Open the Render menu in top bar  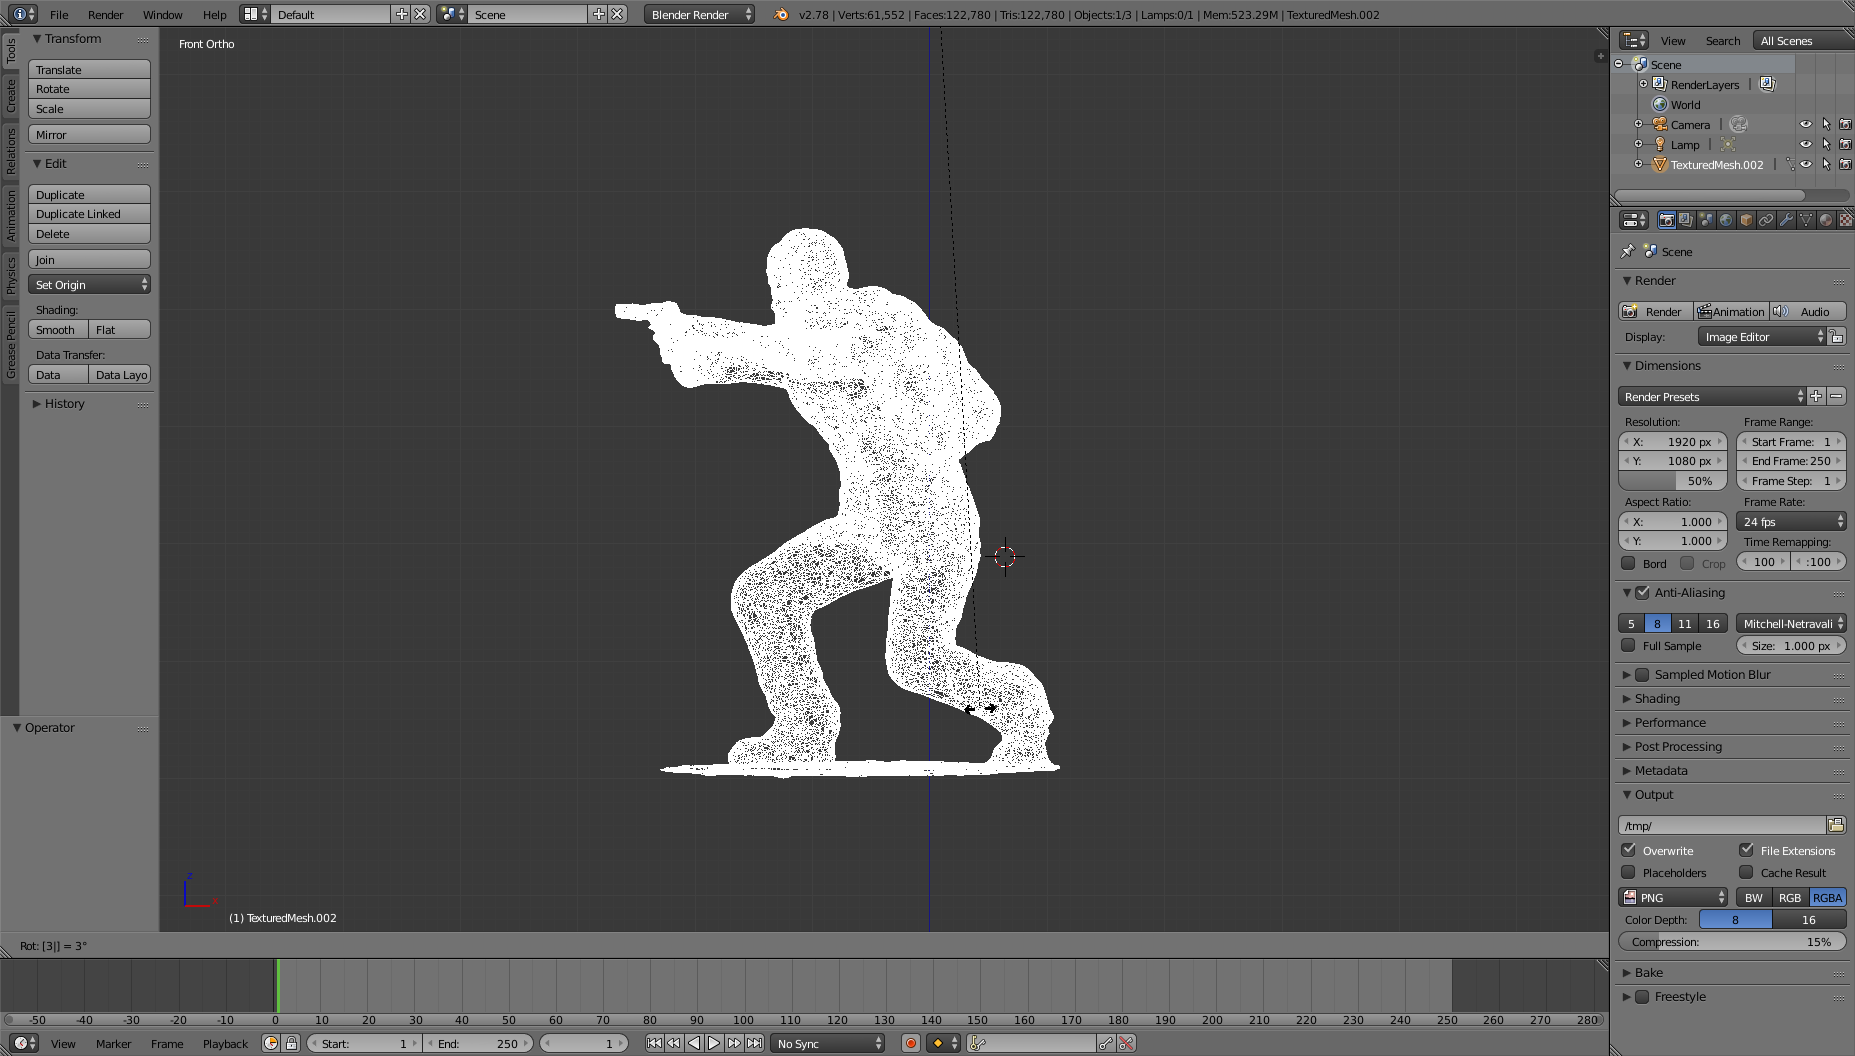click(105, 14)
